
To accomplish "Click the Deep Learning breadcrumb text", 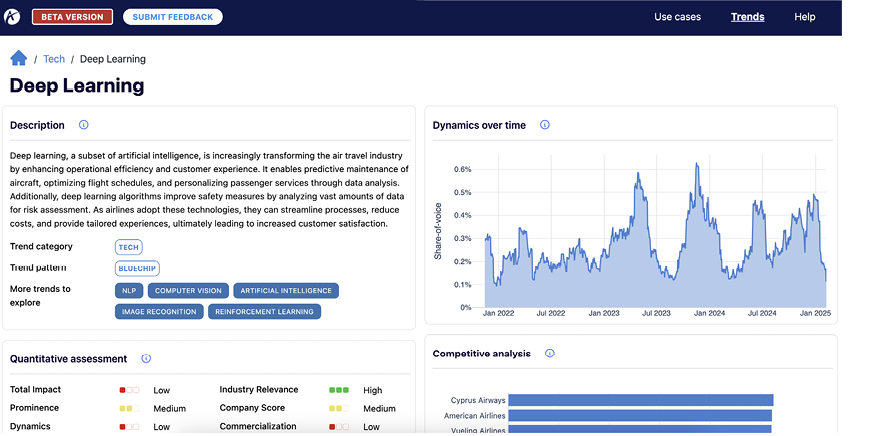I will (x=112, y=59).
